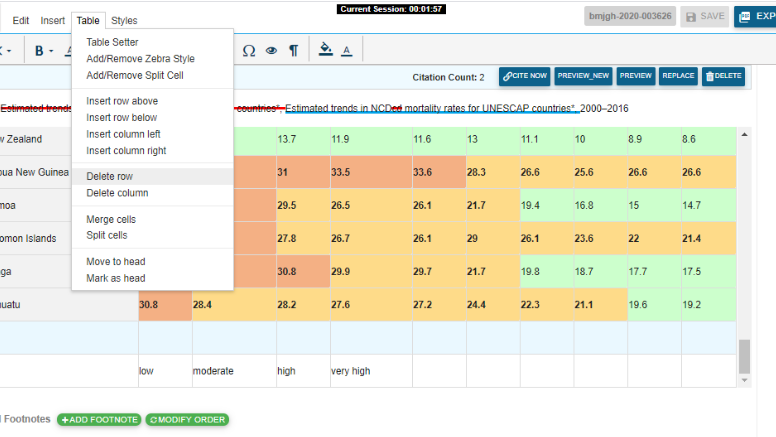Click the Current Session timer label
The width and height of the screenshot is (776, 437).
pos(391,9)
